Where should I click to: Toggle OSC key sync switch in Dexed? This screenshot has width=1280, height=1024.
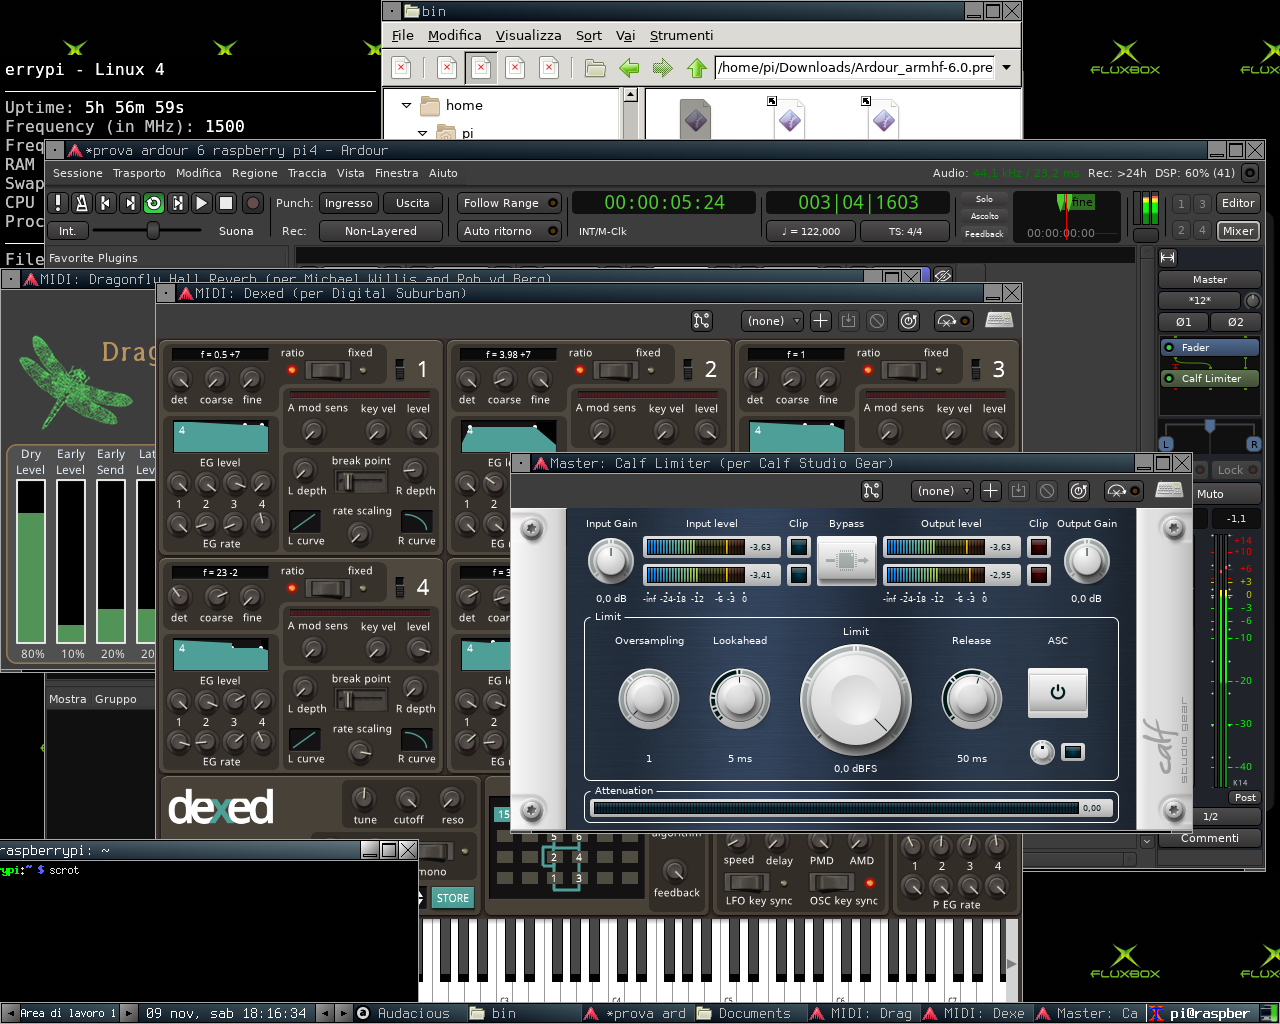point(831,882)
